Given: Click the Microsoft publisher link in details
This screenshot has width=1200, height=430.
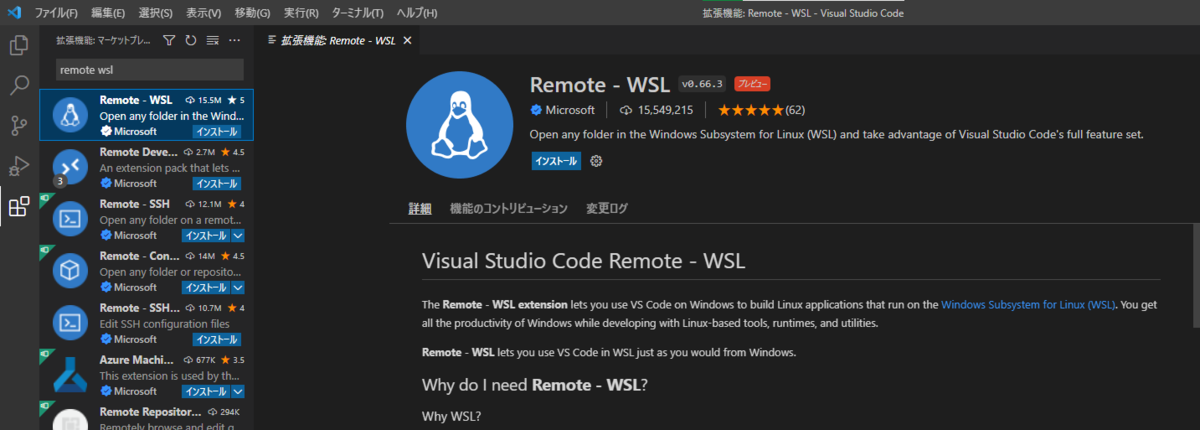Looking at the screenshot, I should (570, 110).
